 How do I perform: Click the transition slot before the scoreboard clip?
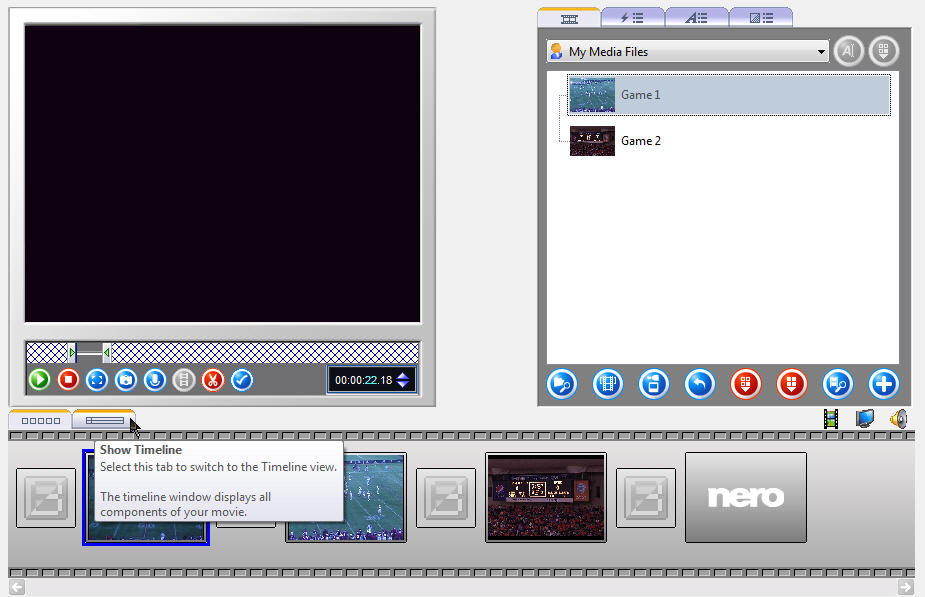446,498
